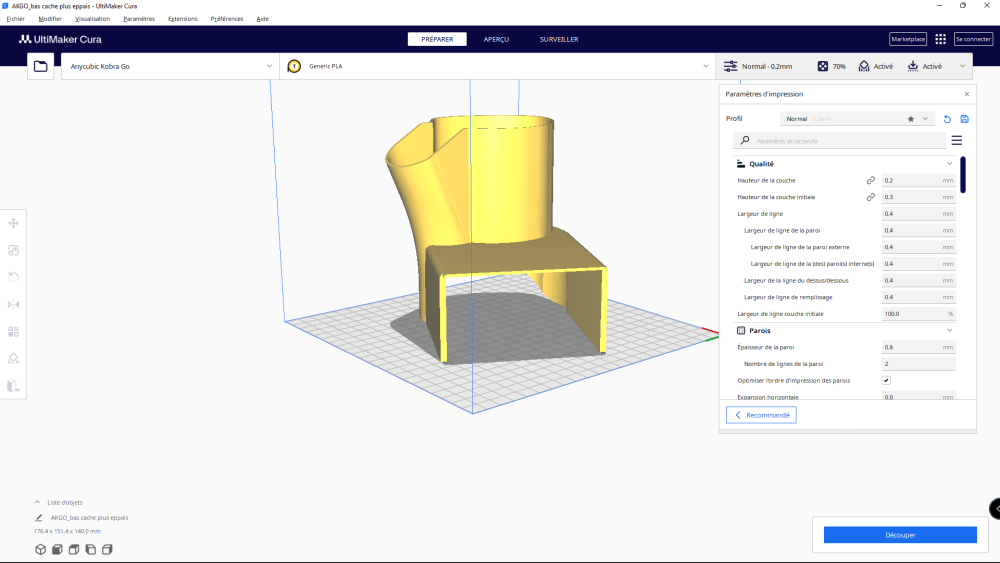Click the last tool icon in left toolbar
1000x563 pixels.
pyautogui.click(x=13, y=386)
